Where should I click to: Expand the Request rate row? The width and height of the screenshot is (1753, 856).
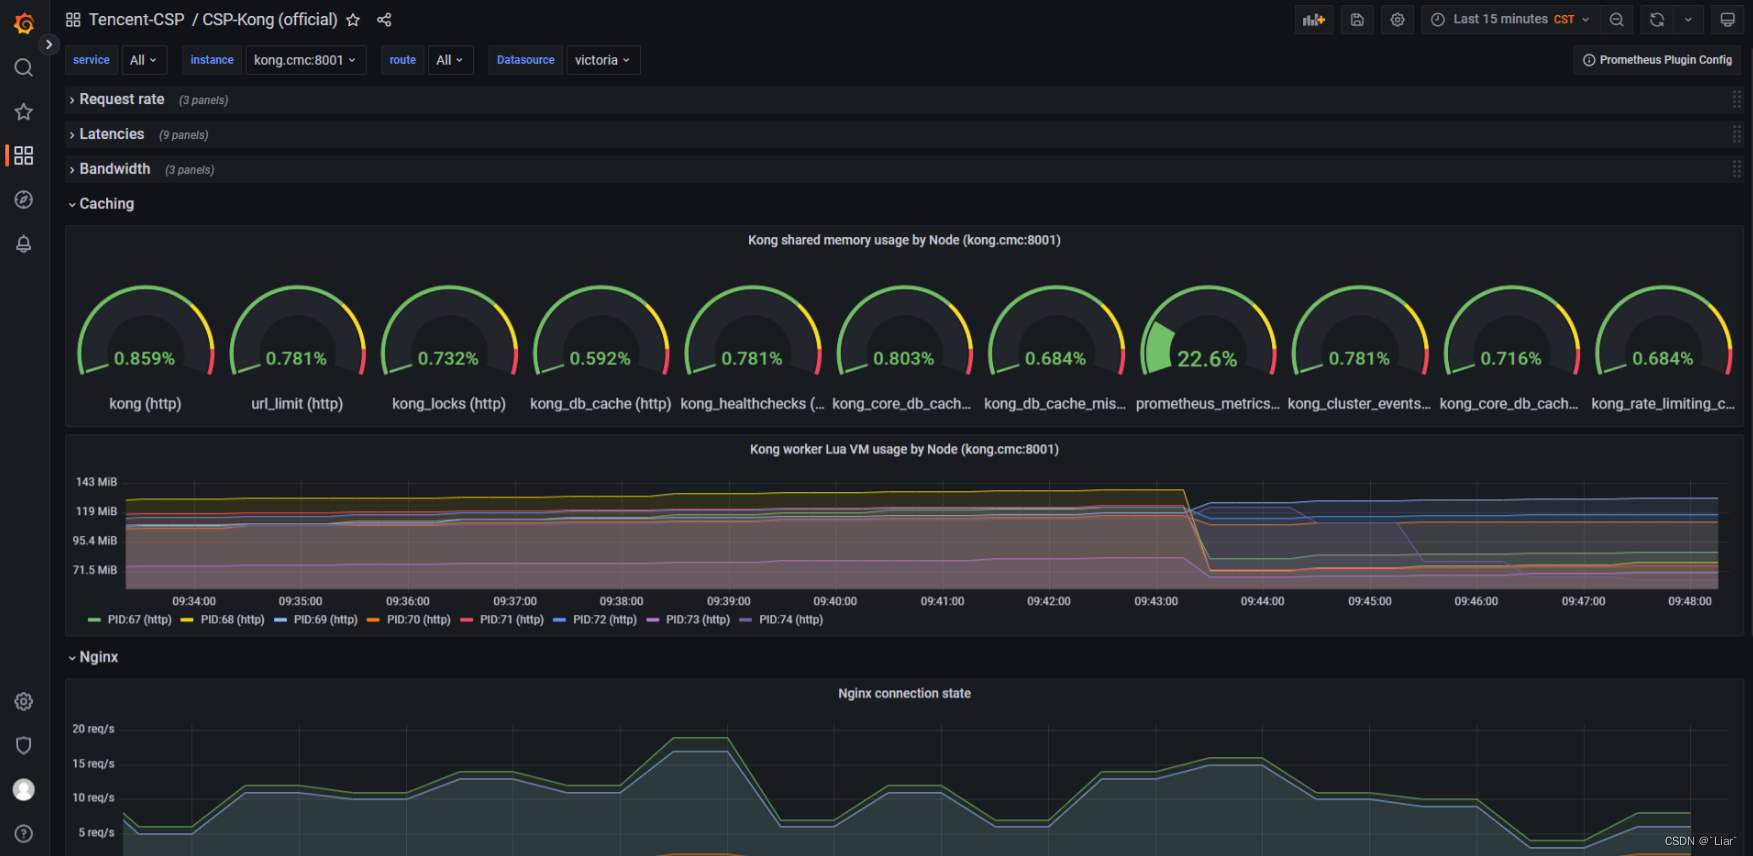pos(121,99)
